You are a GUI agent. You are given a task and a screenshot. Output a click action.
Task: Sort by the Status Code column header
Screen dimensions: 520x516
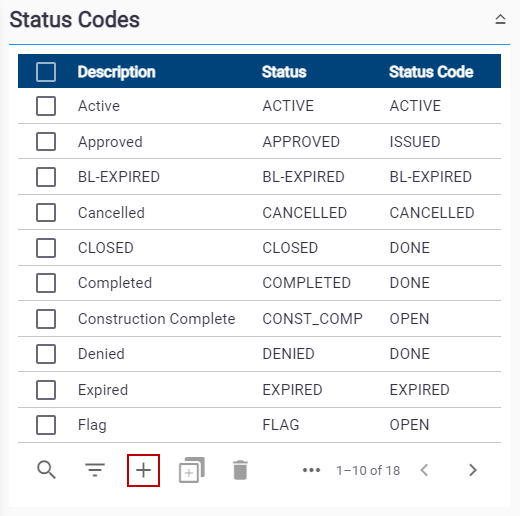click(x=431, y=72)
